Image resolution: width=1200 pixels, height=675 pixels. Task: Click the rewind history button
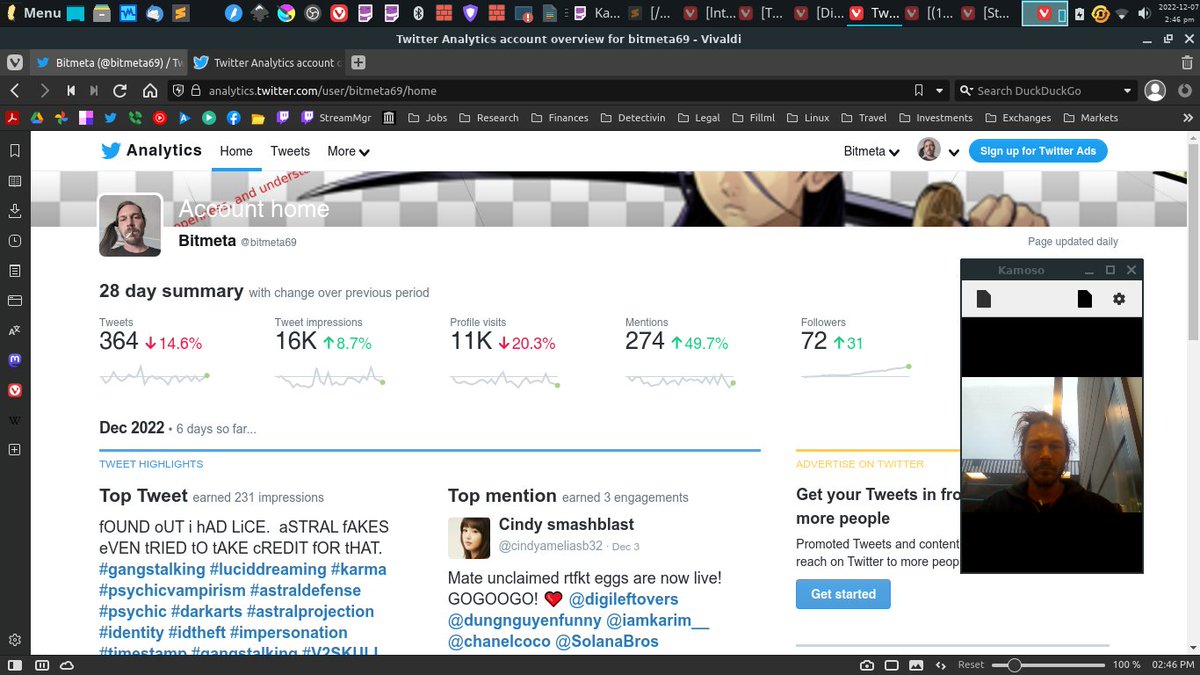pos(71,90)
